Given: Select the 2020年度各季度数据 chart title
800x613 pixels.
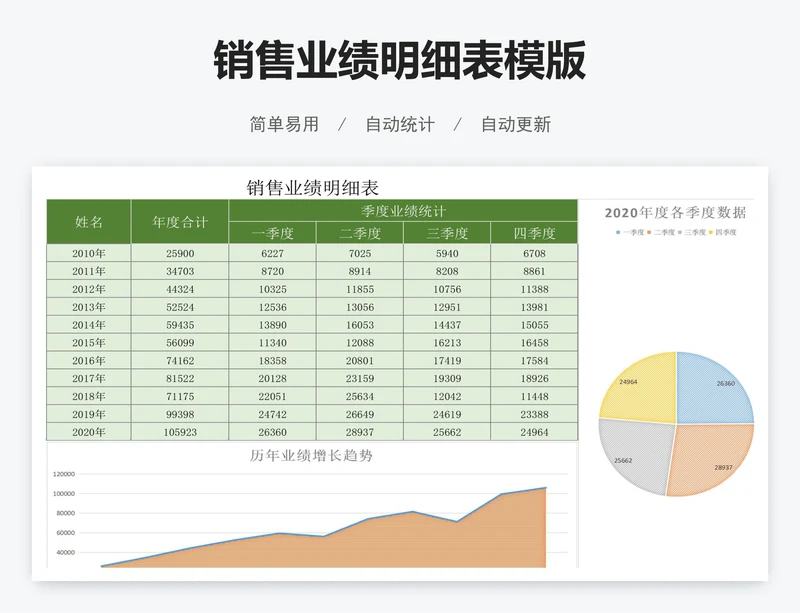Looking at the screenshot, I should [676, 212].
